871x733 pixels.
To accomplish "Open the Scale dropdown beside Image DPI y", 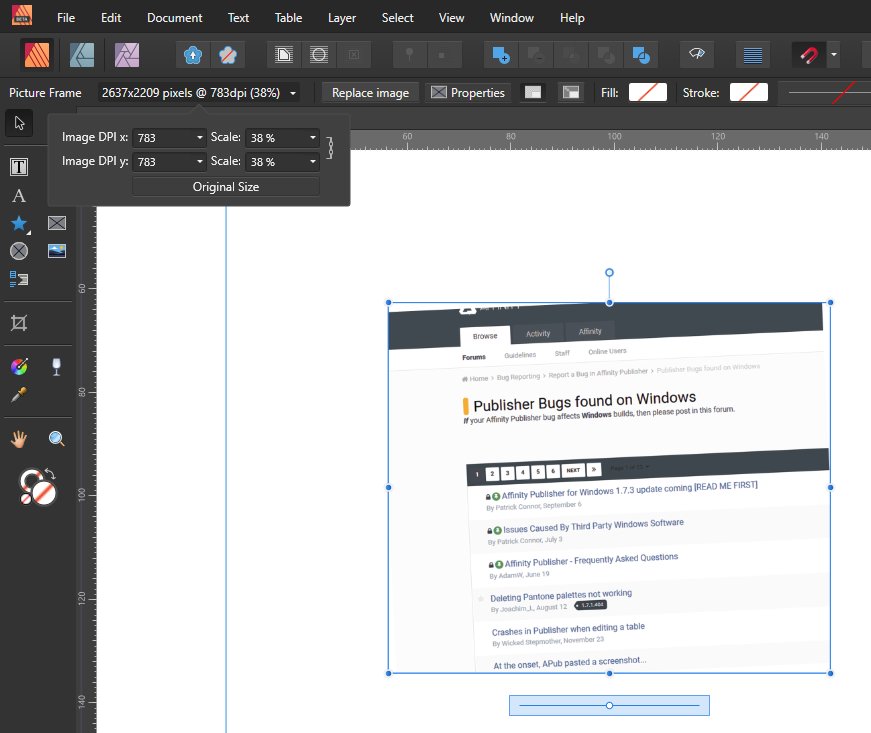I will [313, 162].
